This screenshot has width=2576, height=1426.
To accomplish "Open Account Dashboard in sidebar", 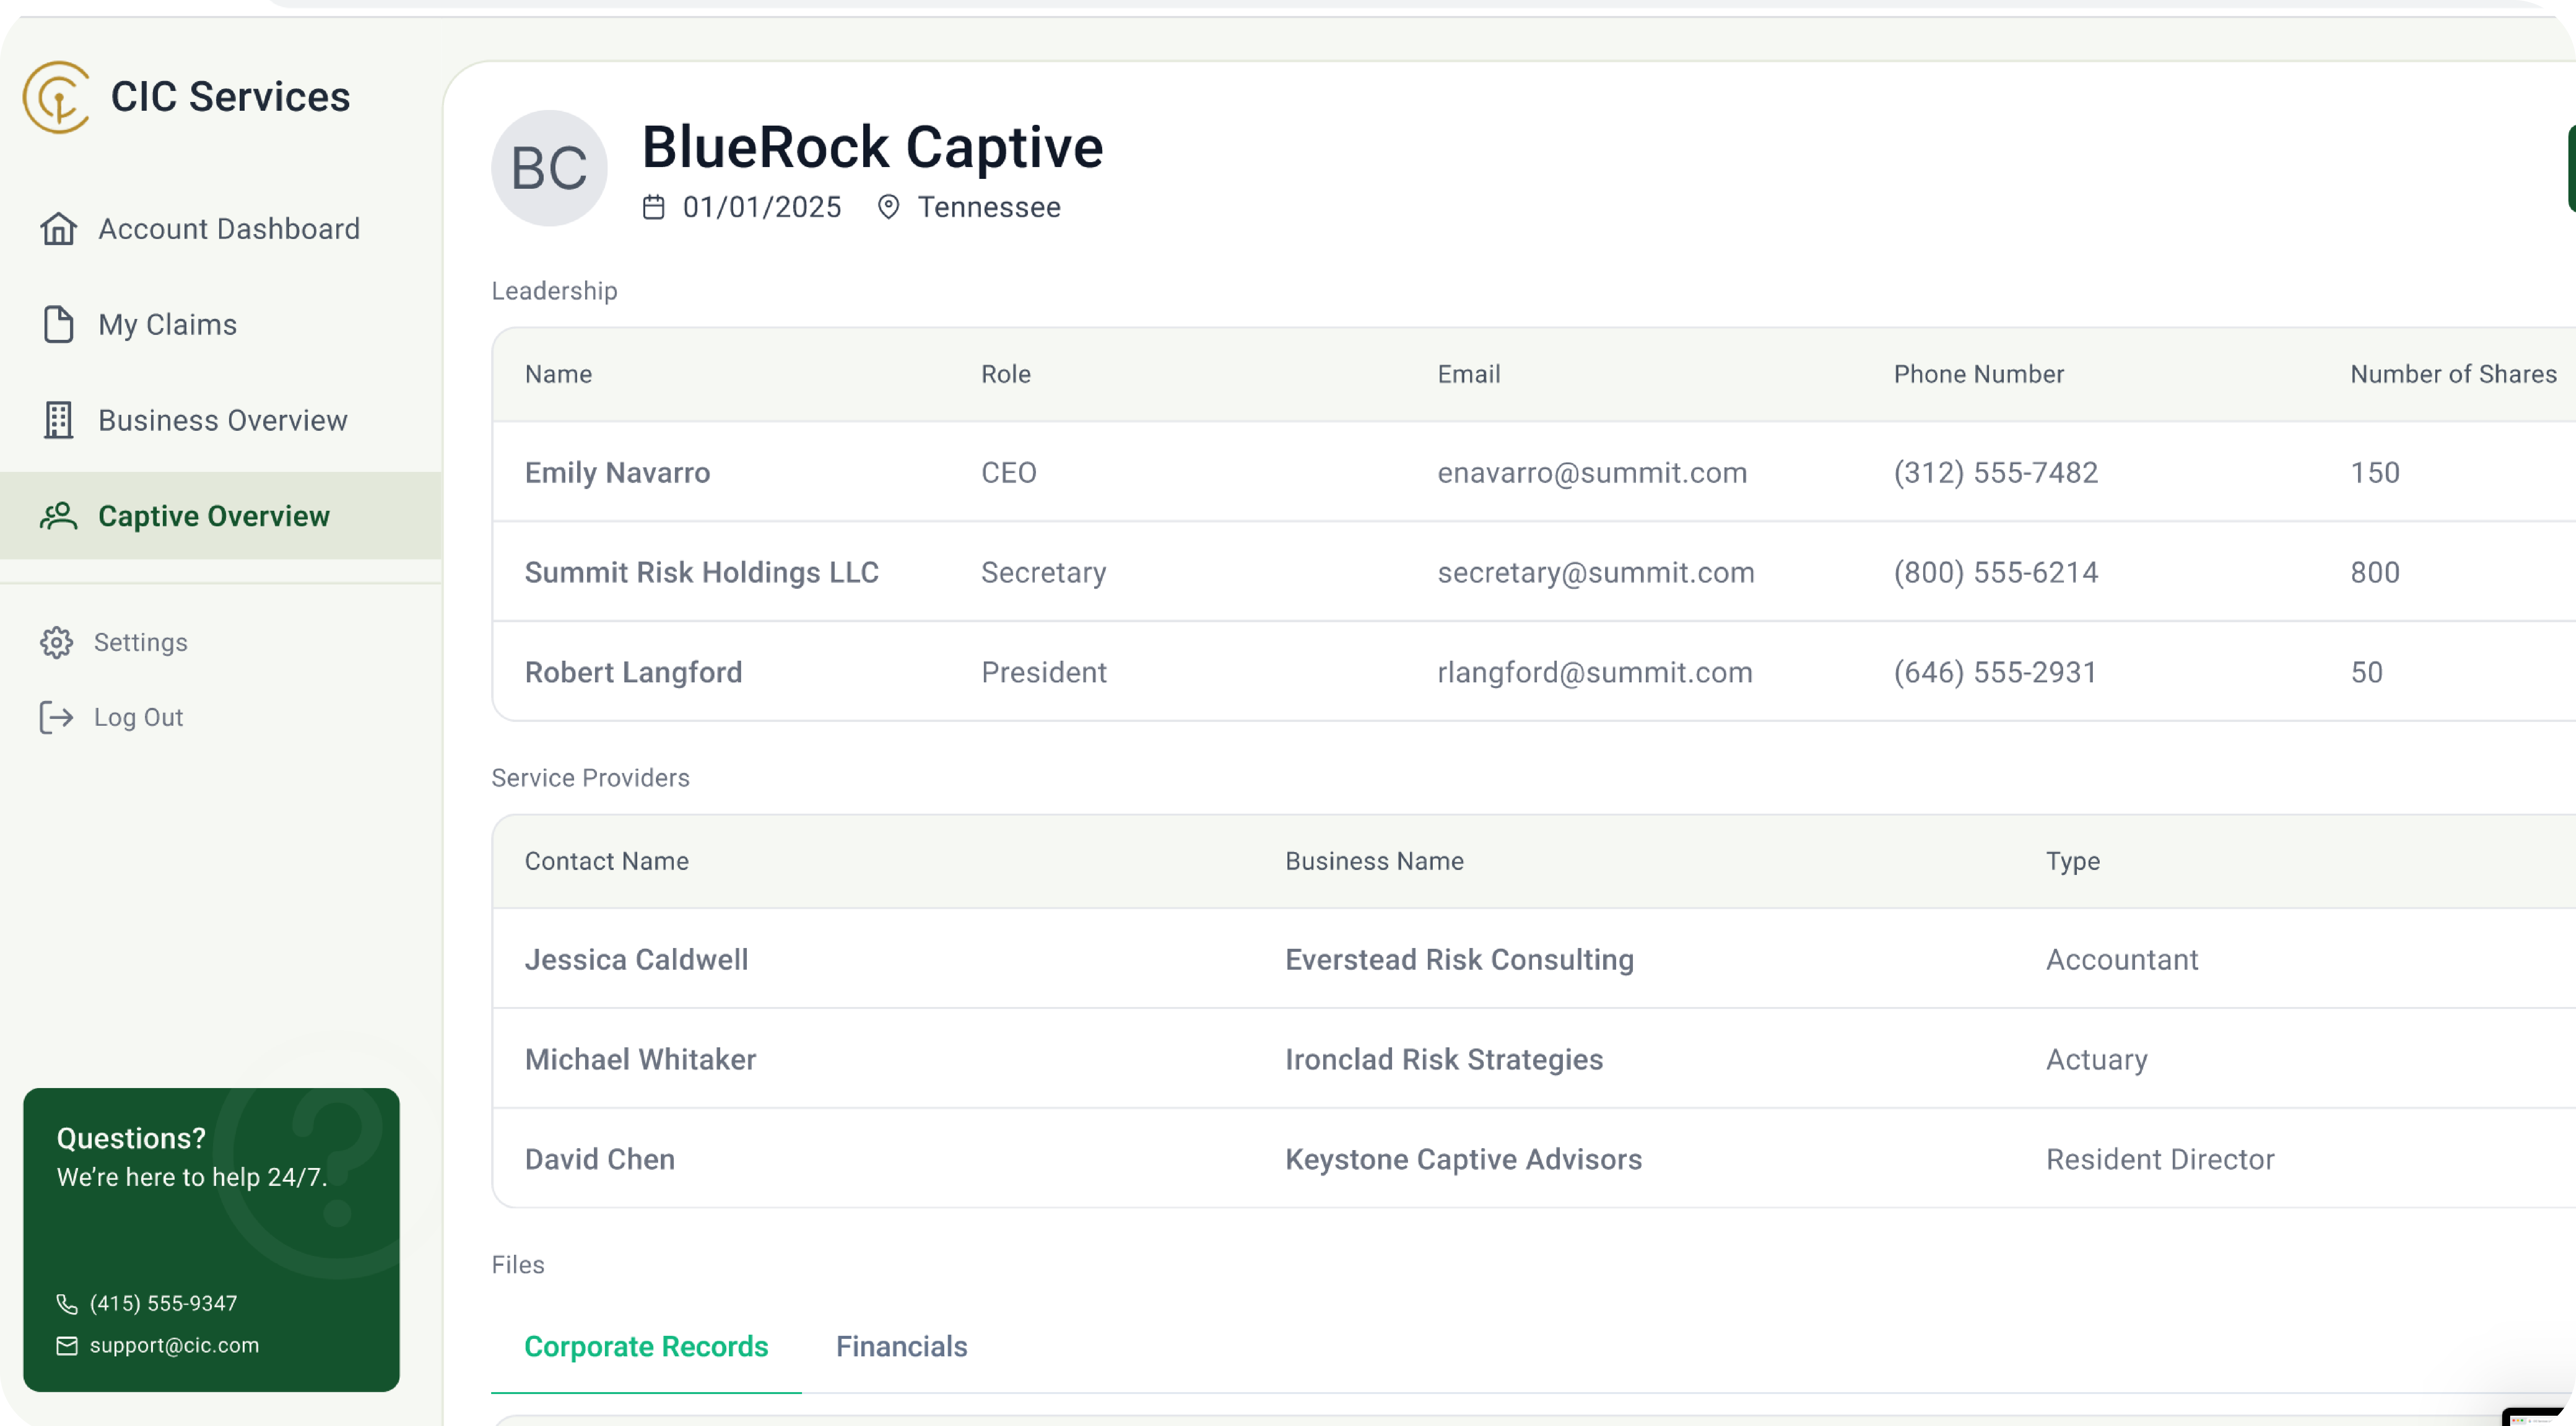I will click(220, 229).
